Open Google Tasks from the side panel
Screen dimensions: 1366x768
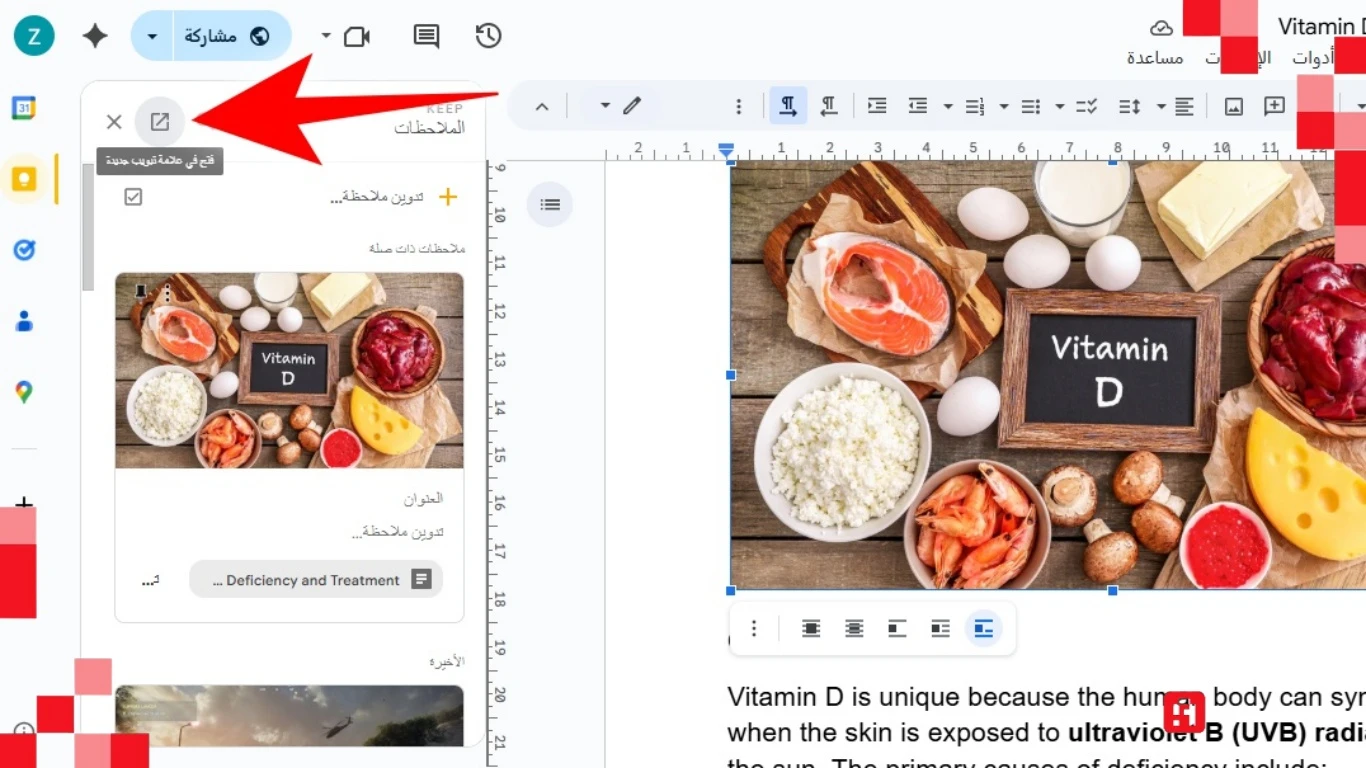24,250
